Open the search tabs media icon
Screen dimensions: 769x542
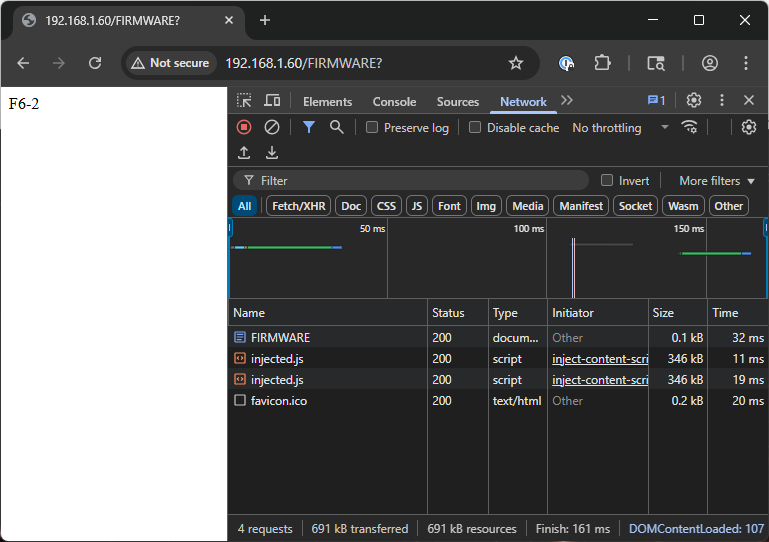pyautogui.click(x=656, y=63)
